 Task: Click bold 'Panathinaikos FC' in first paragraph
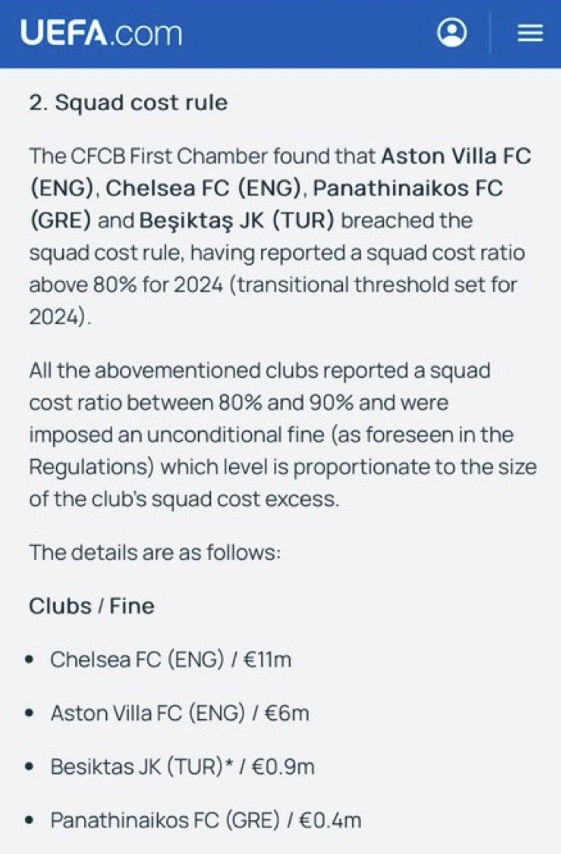tap(408, 188)
